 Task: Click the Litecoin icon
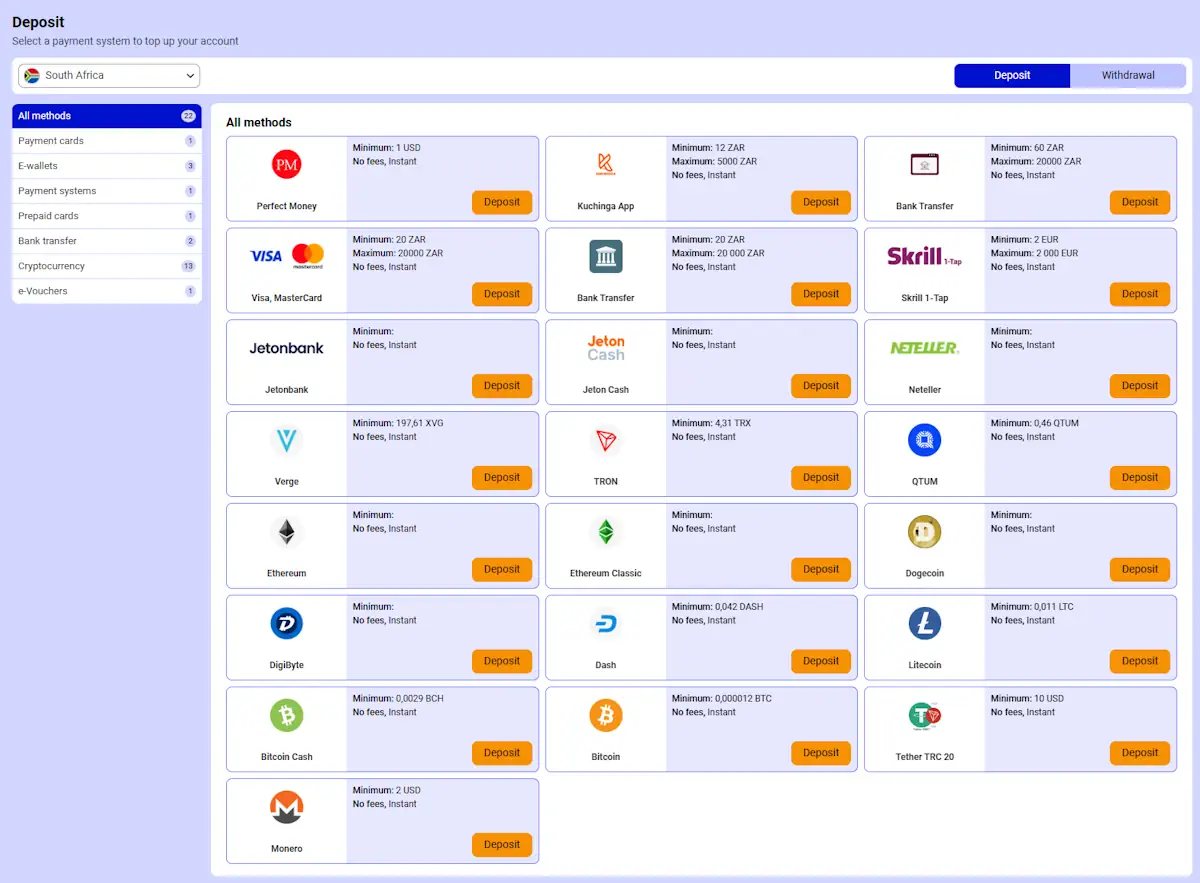[x=924, y=624]
